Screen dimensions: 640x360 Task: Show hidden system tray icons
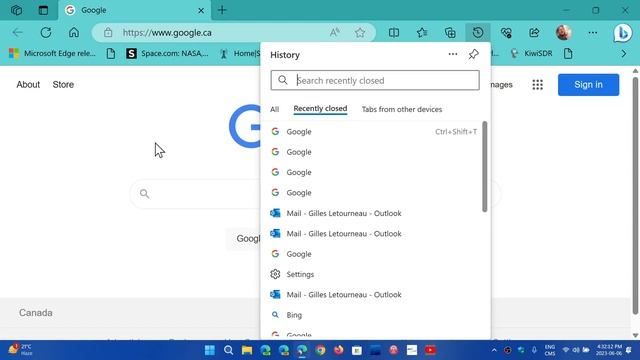click(x=494, y=350)
